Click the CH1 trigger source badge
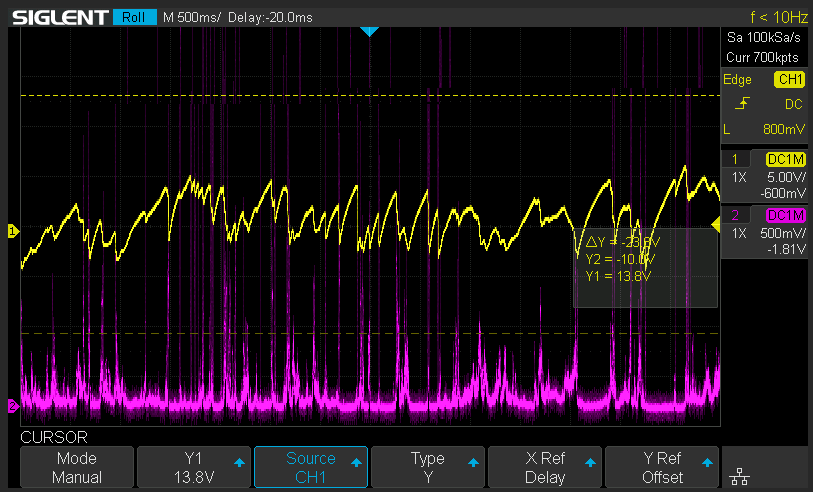The width and height of the screenshot is (813, 492). [790, 79]
